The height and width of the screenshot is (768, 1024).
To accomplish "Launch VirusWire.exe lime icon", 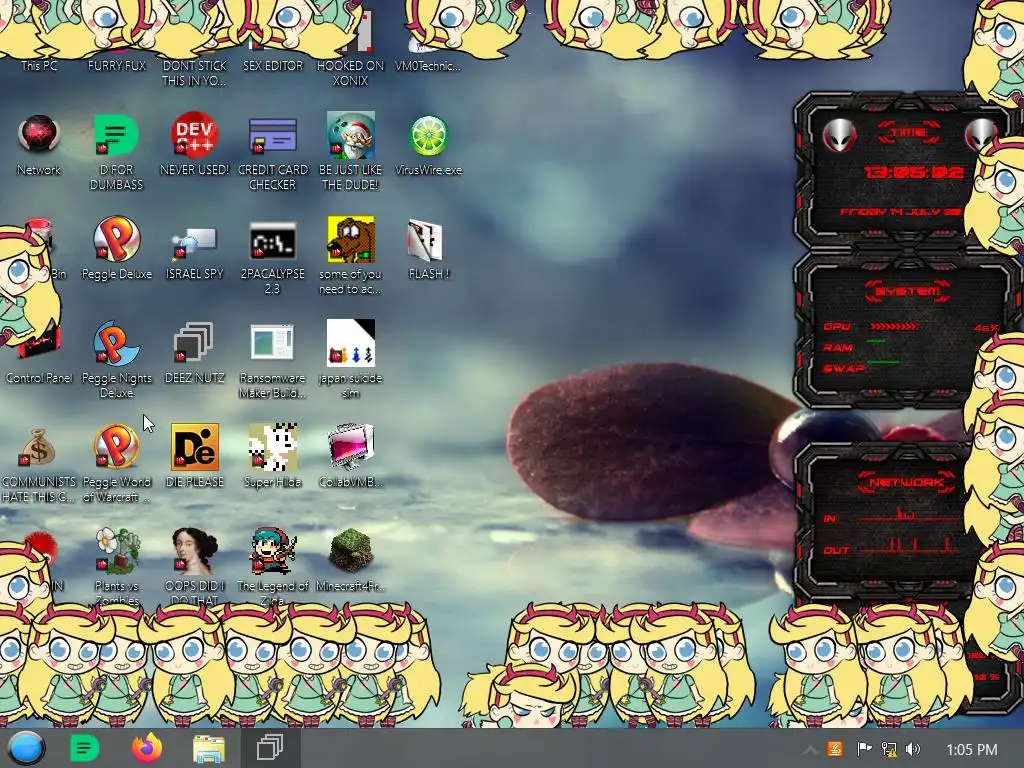I will click(428, 135).
